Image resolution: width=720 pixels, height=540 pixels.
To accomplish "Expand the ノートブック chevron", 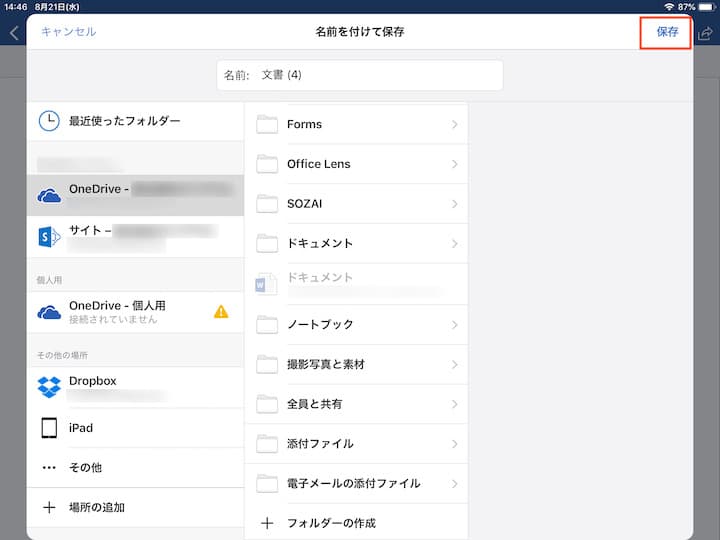I will point(454,325).
